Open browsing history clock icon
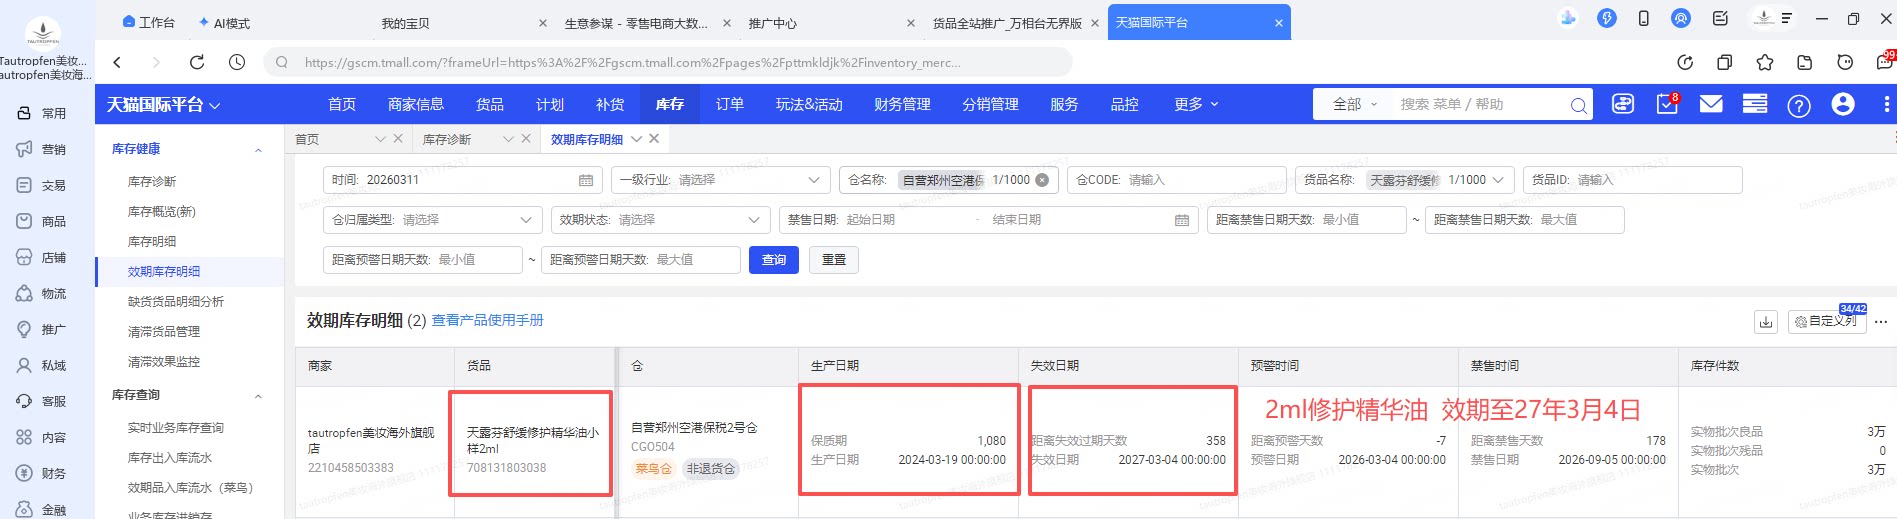Image resolution: width=1897 pixels, height=519 pixels. tap(237, 62)
